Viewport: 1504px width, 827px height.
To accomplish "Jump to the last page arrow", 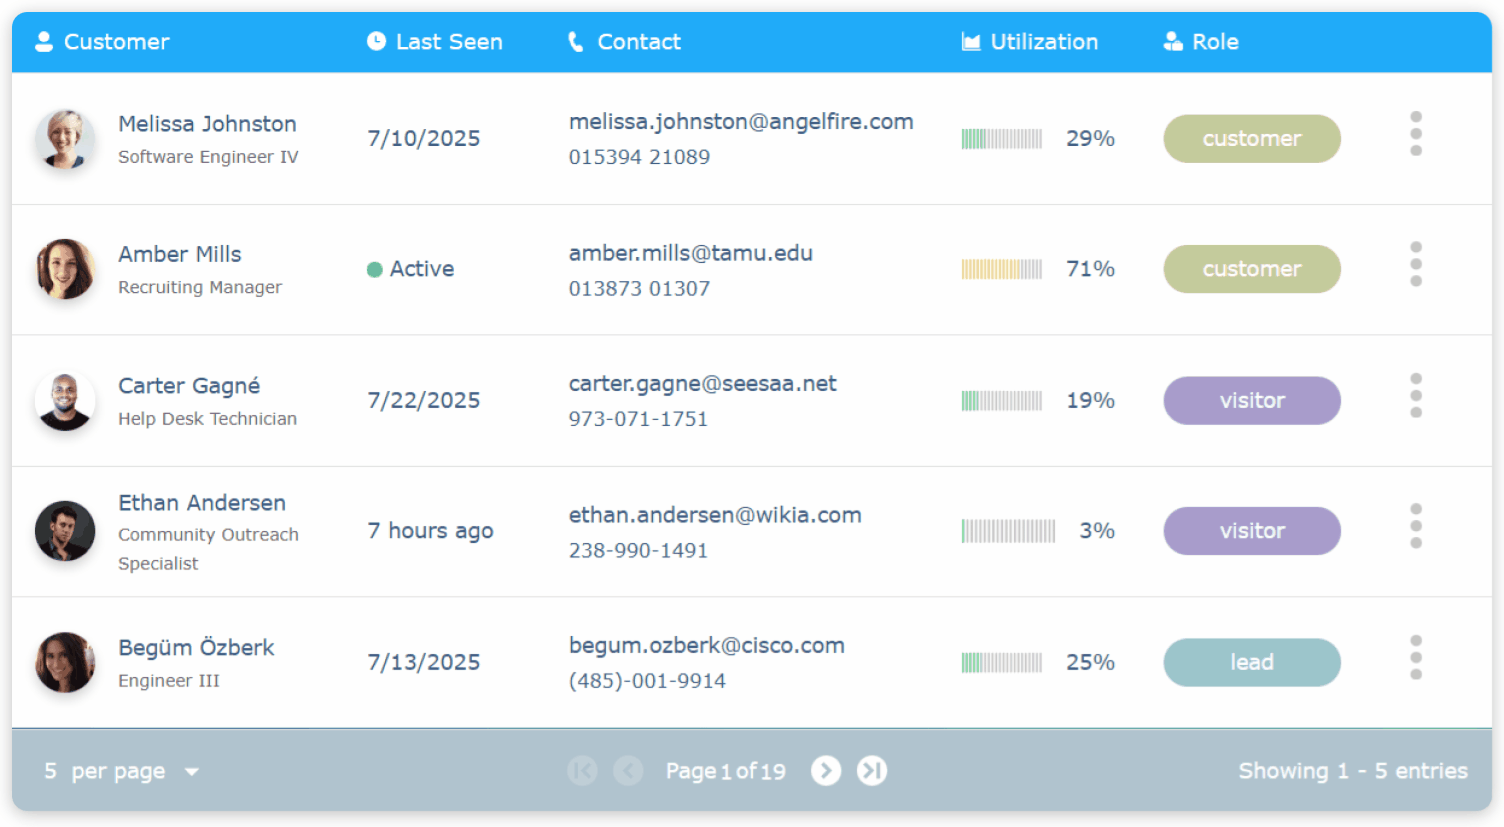I will 872,771.
